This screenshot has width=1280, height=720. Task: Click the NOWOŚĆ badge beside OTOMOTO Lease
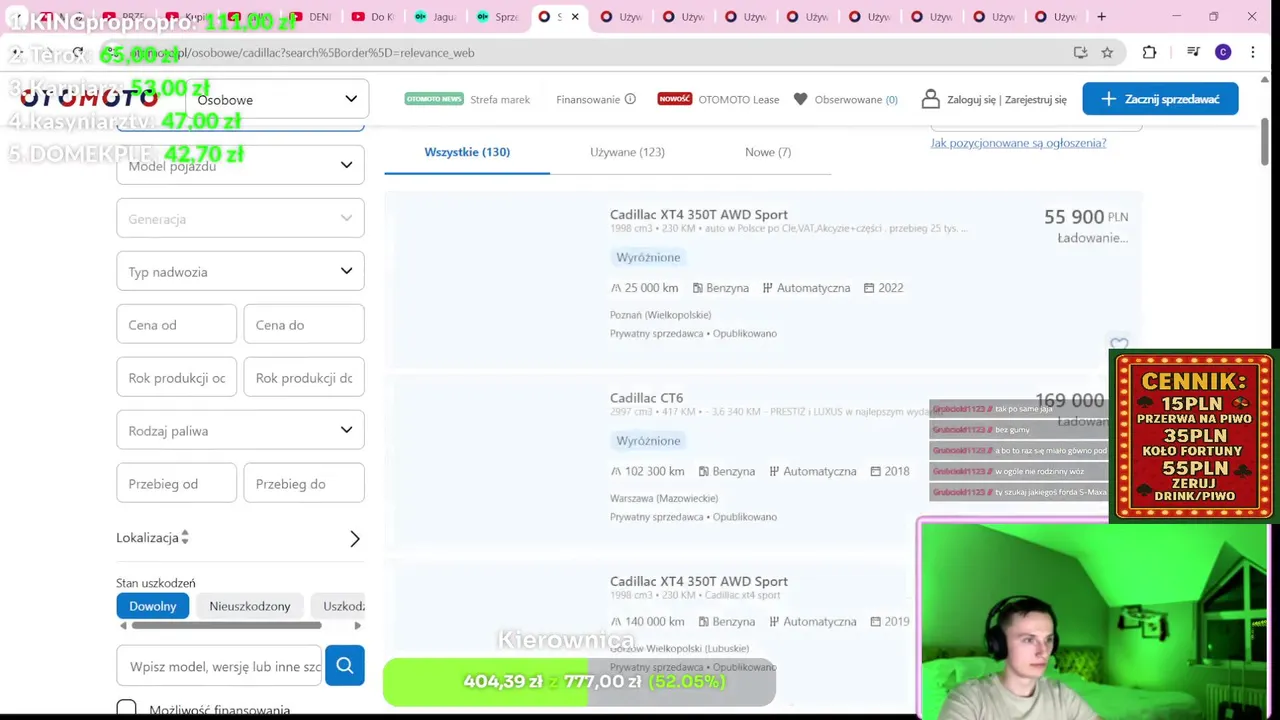(674, 99)
